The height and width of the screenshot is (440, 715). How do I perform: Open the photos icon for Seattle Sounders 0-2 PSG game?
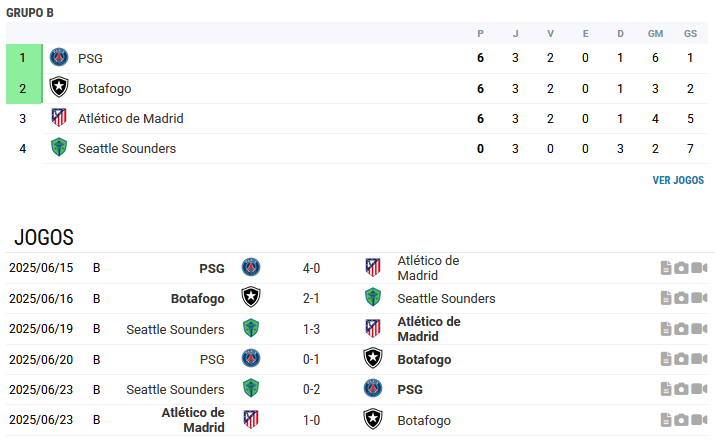(x=681, y=389)
